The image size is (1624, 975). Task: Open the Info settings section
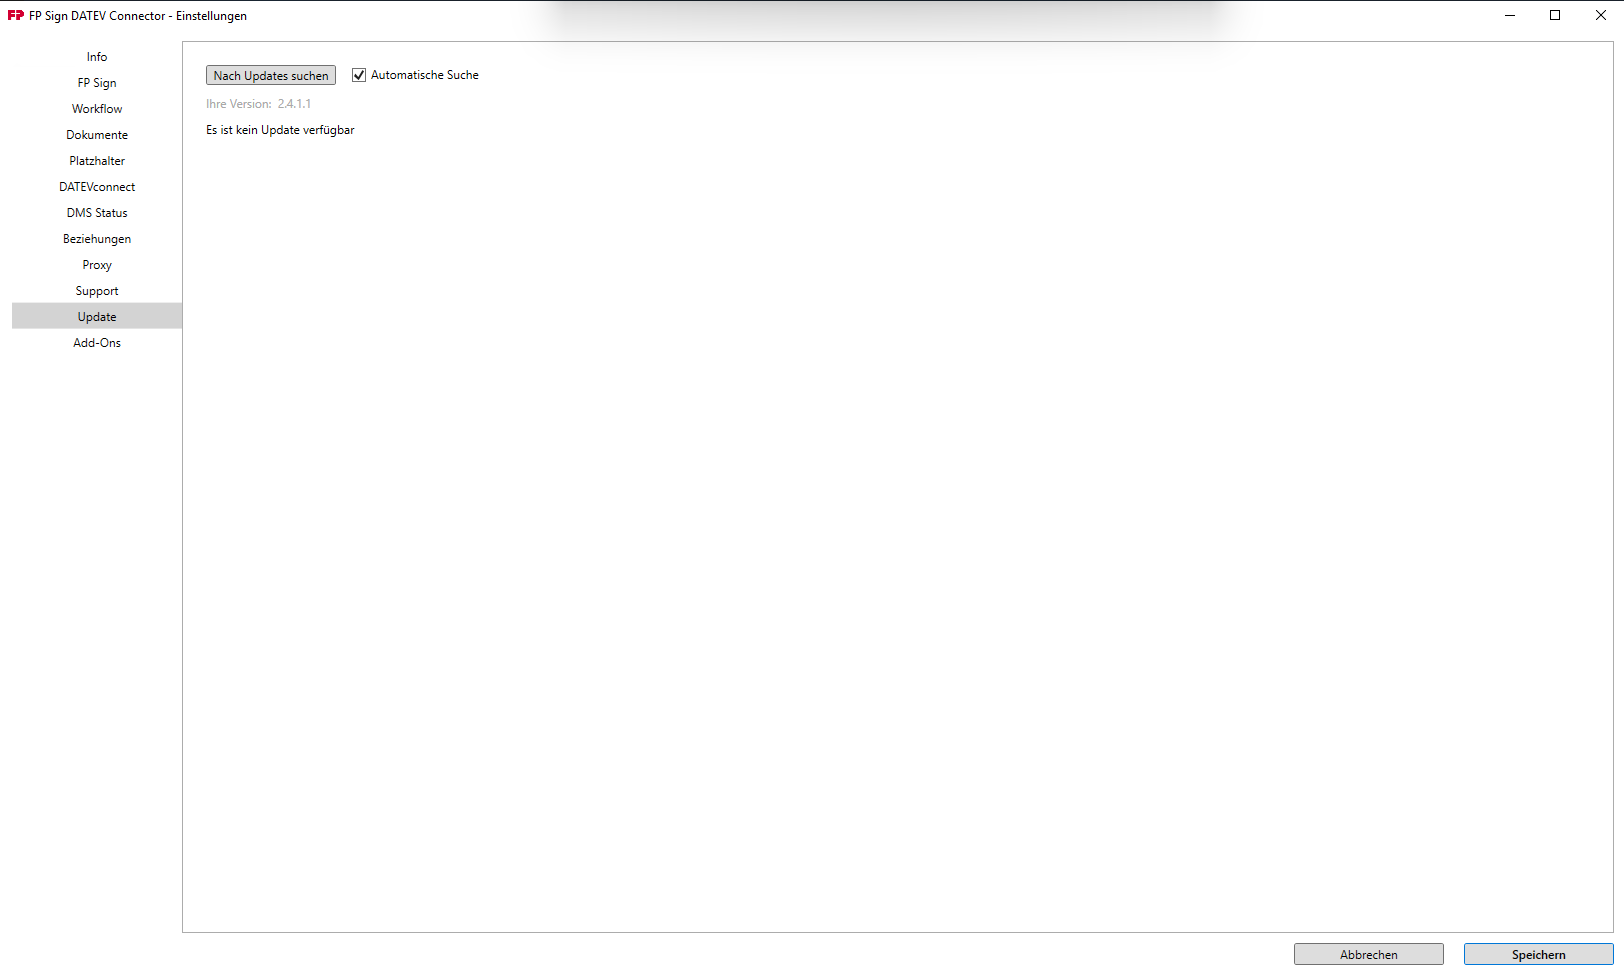(97, 57)
